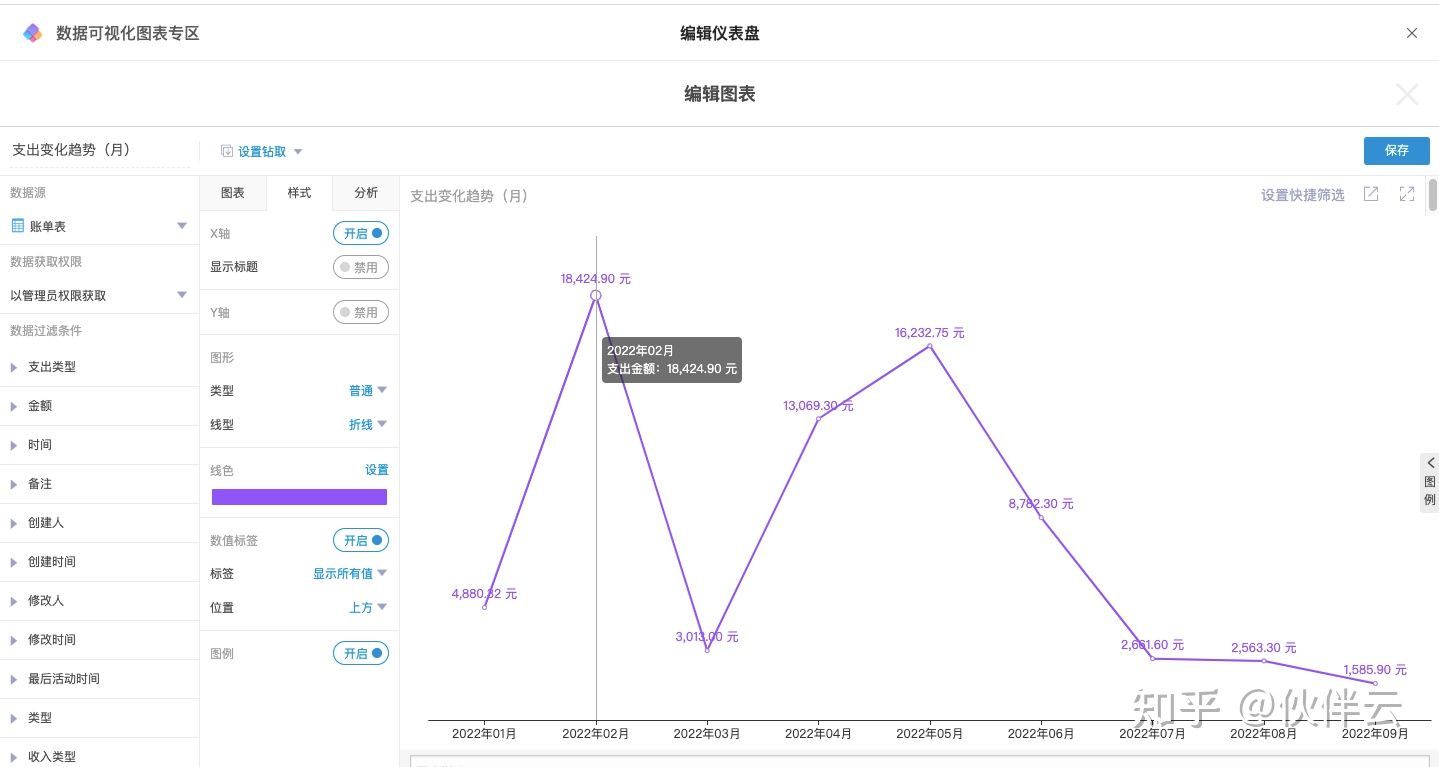Click the chart title input field

(x=100, y=150)
